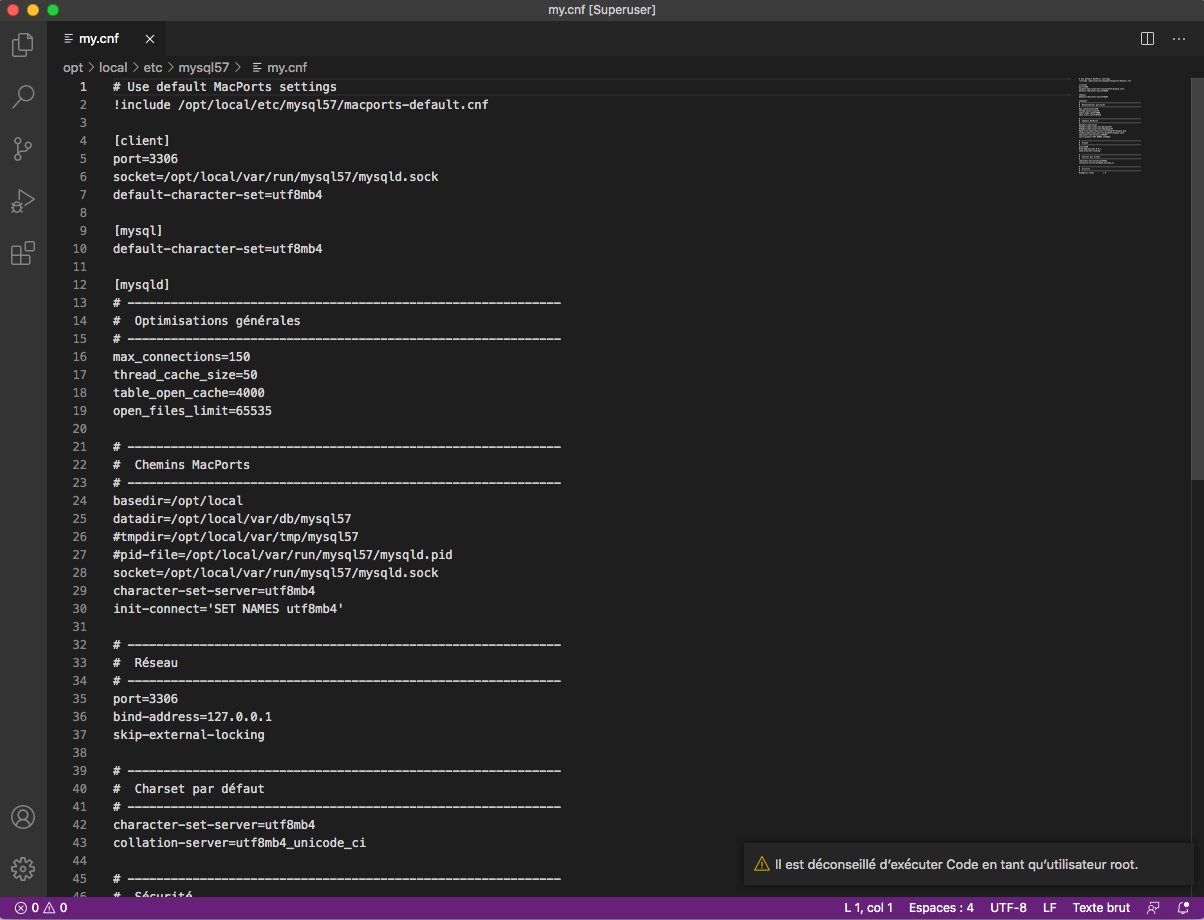Viewport: 1204px width, 920px height.
Task: Click the mysql57 breadcrumb folder
Action: point(203,68)
